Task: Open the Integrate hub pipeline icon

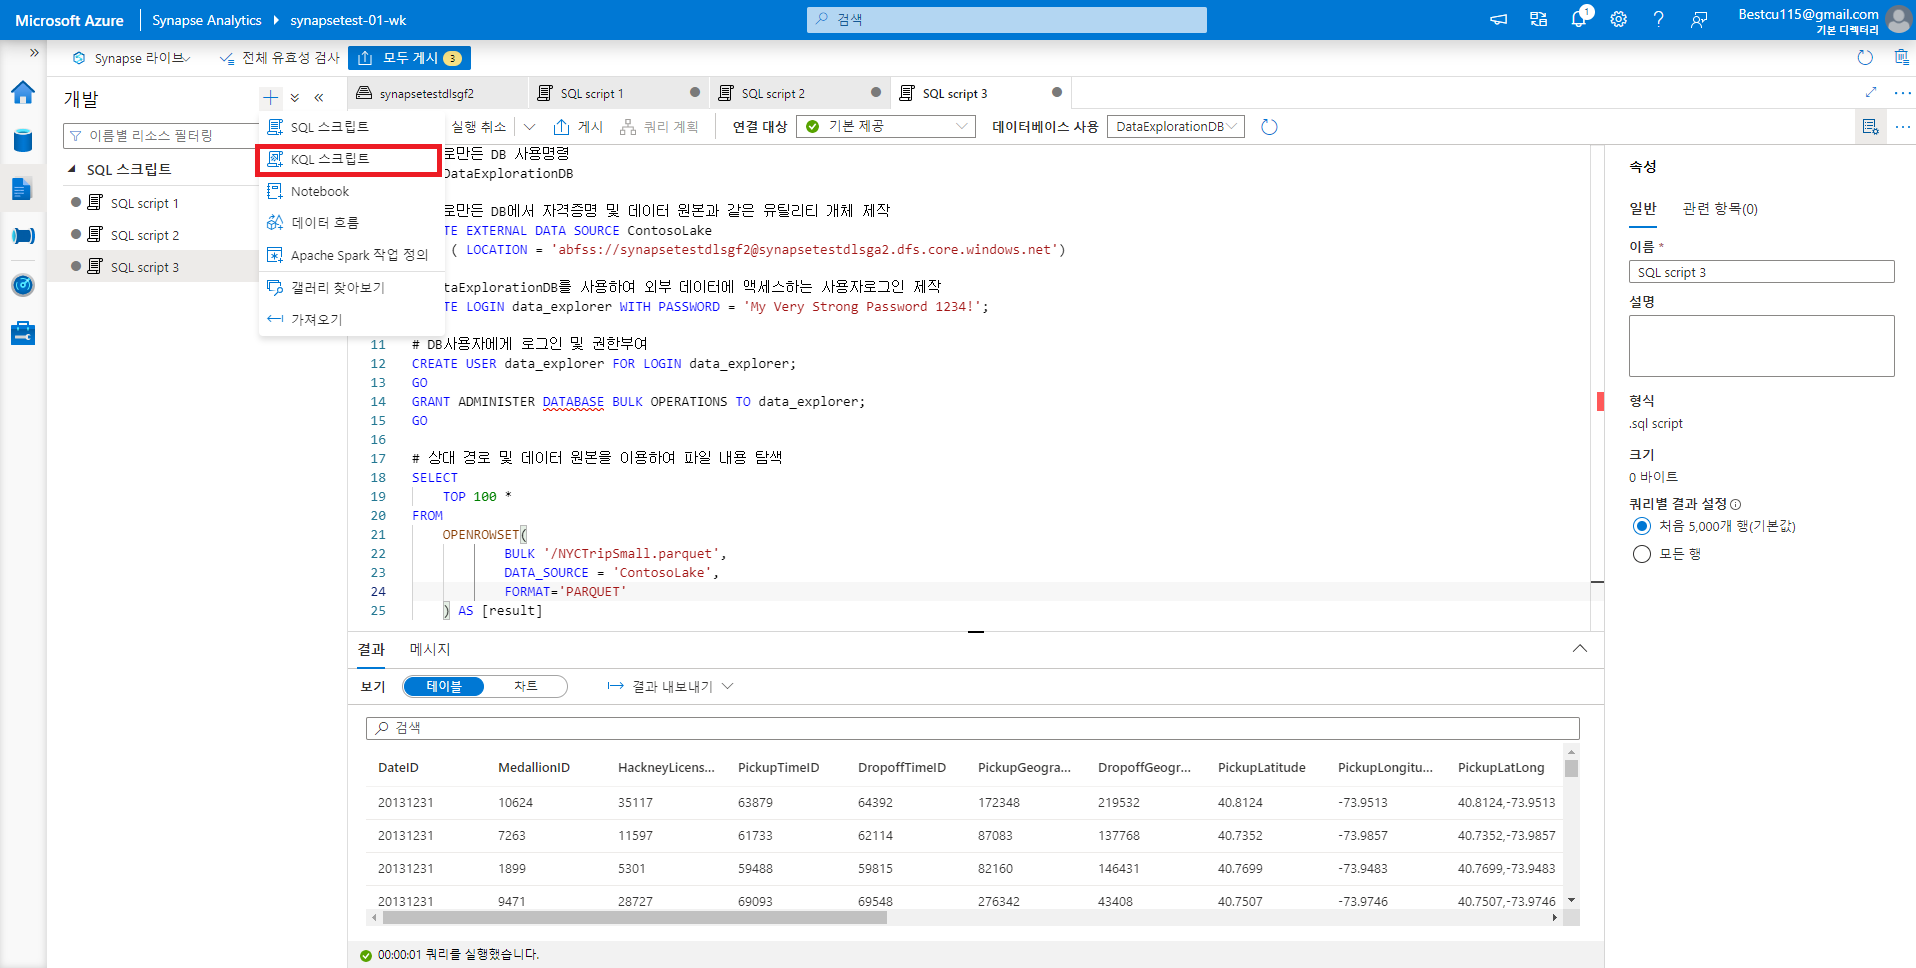Action: (23, 236)
